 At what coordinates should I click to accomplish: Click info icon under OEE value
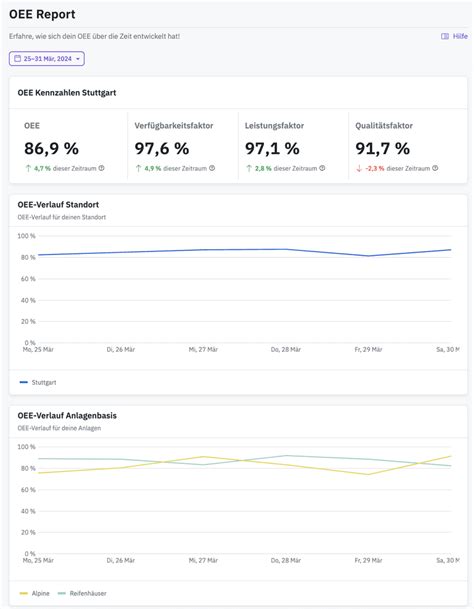[x=101, y=168]
